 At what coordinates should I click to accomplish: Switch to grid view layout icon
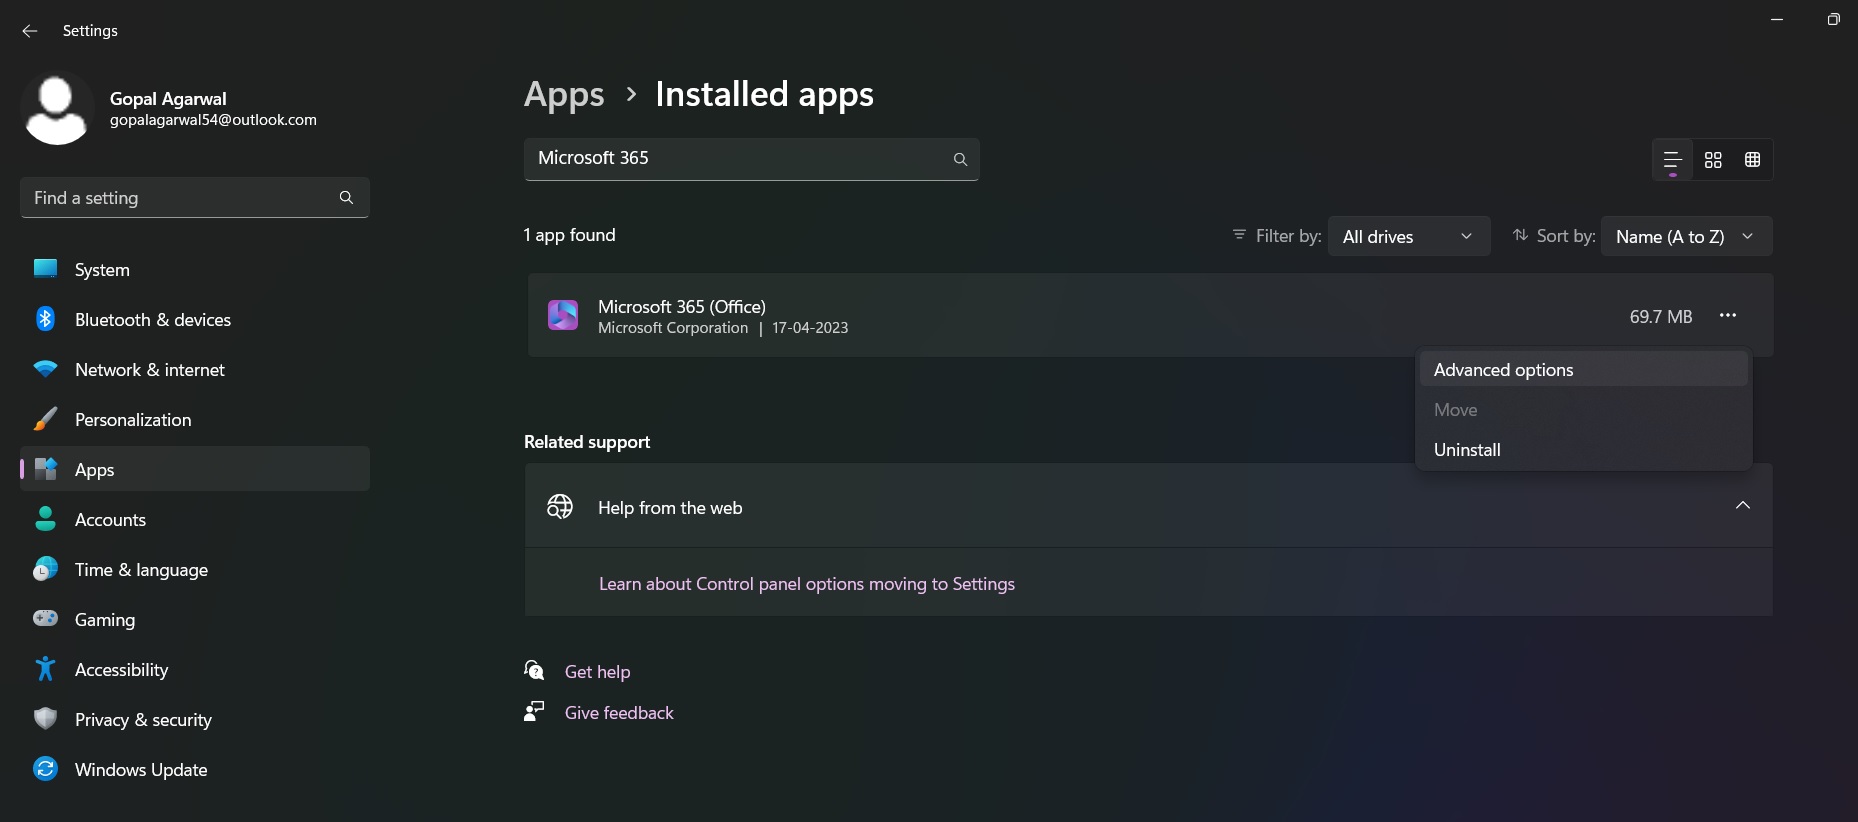pyautogui.click(x=1713, y=160)
